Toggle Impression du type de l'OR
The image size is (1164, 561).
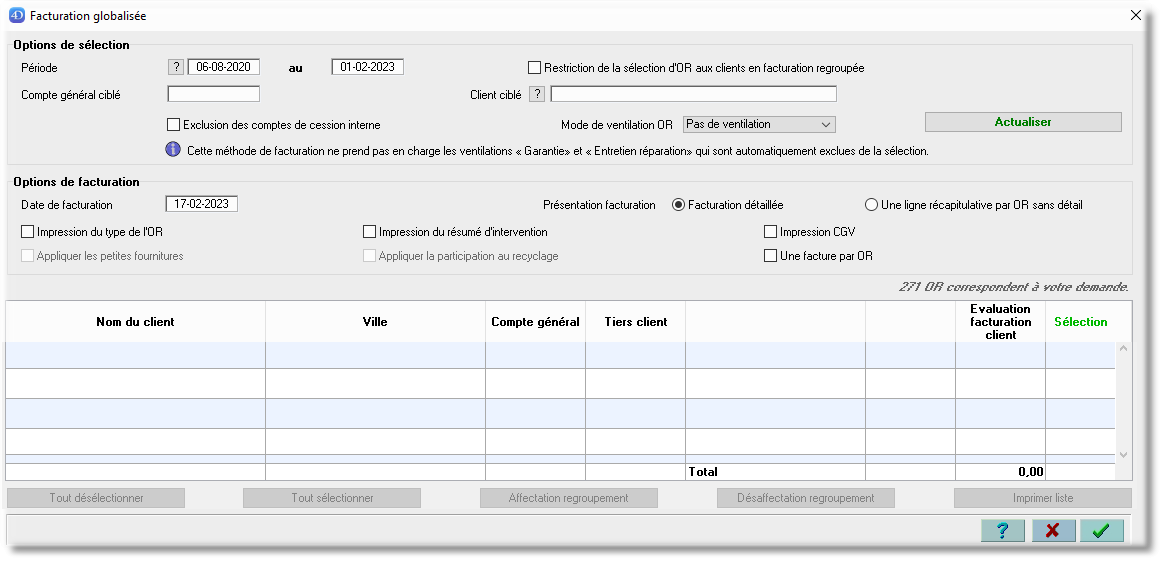pos(27,232)
